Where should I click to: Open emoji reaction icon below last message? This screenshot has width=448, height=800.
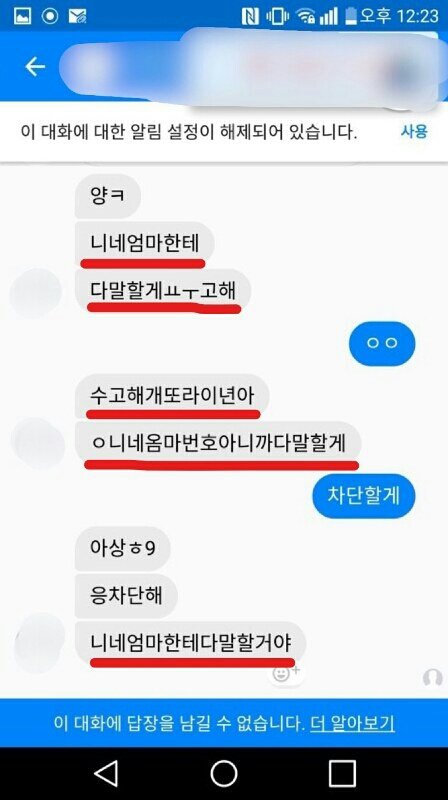tap(284, 674)
